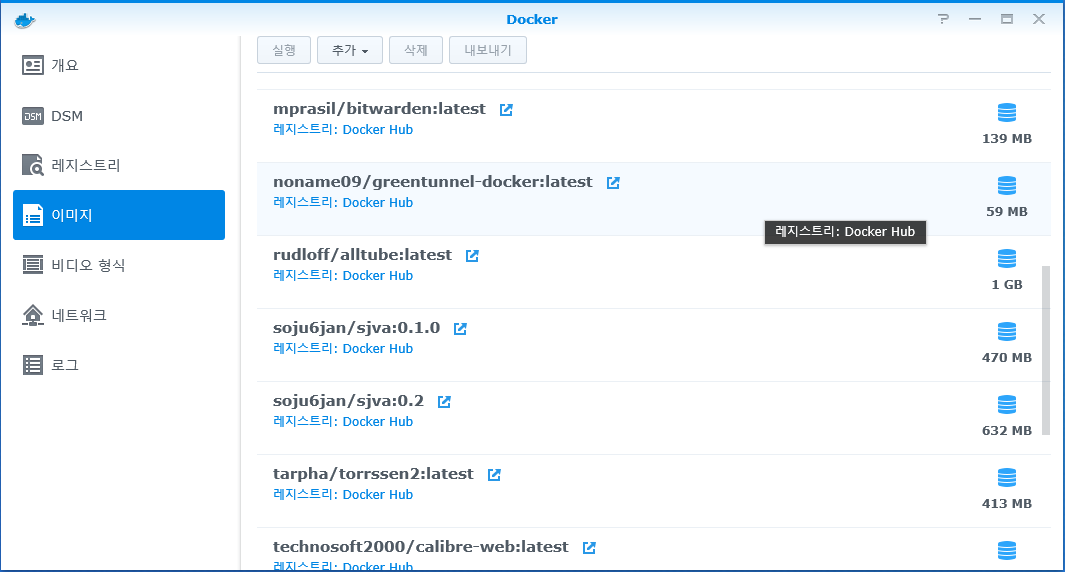1065x572 pixels.
Task: Select the noname09/greentunnel-docker:latest image name
Action: [x=433, y=182]
